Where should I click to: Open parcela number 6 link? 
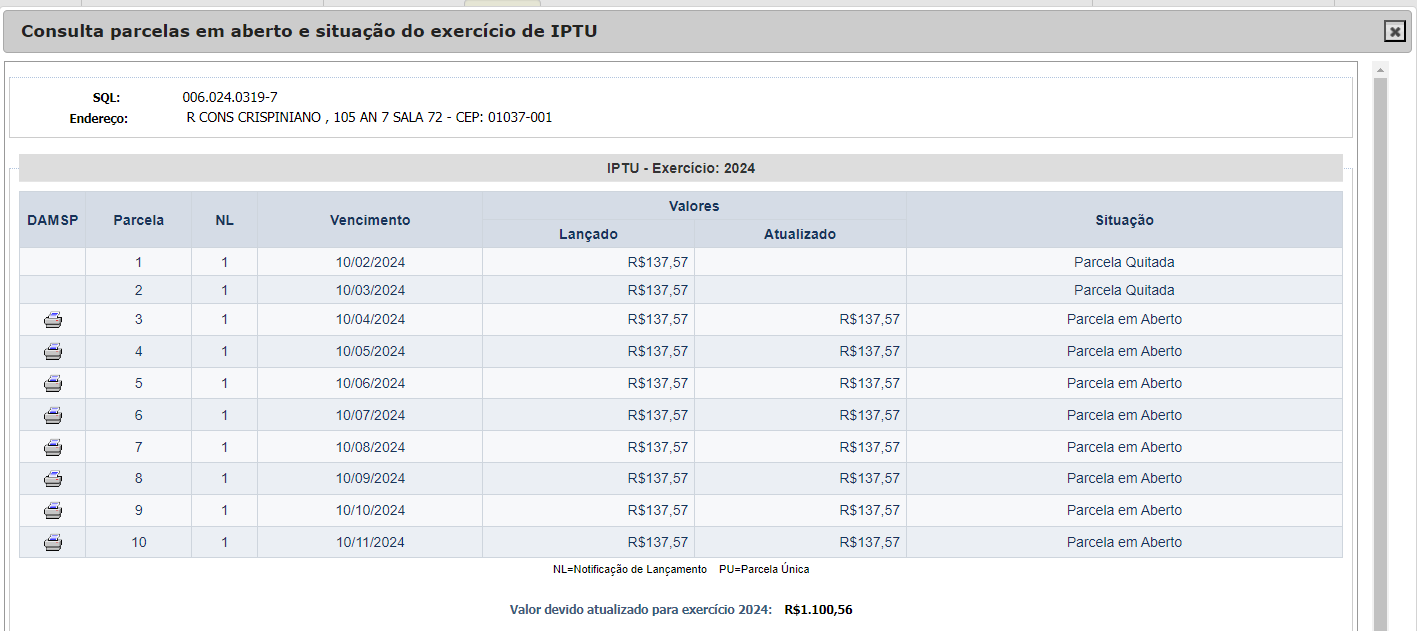(139, 416)
